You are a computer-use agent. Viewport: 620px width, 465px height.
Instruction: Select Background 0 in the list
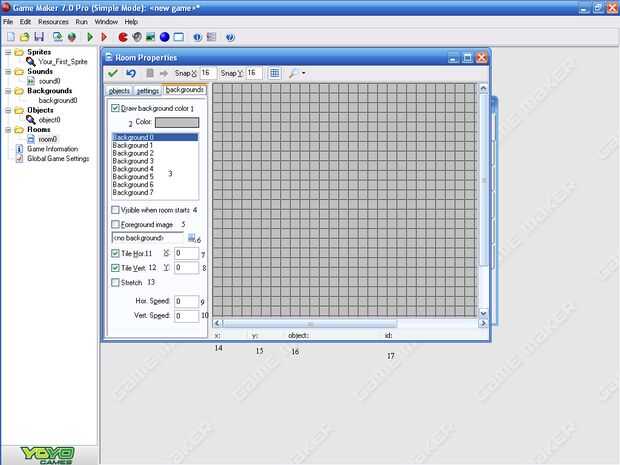click(155, 137)
